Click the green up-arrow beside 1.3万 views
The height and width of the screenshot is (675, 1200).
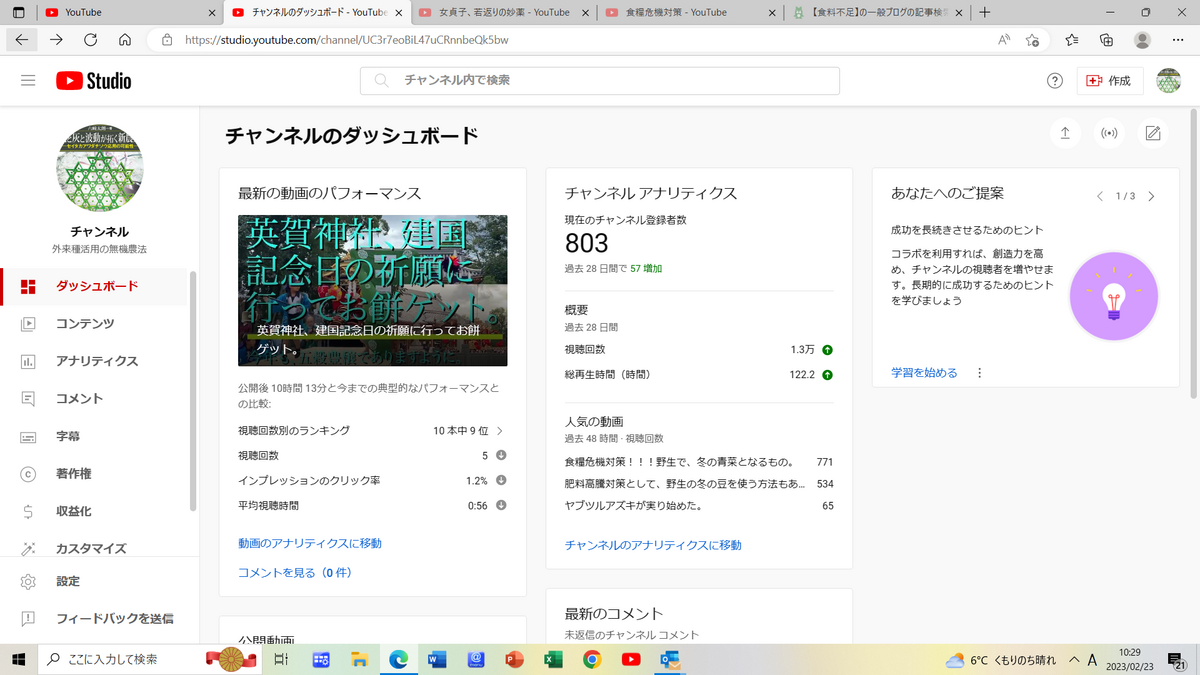[827, 350]
